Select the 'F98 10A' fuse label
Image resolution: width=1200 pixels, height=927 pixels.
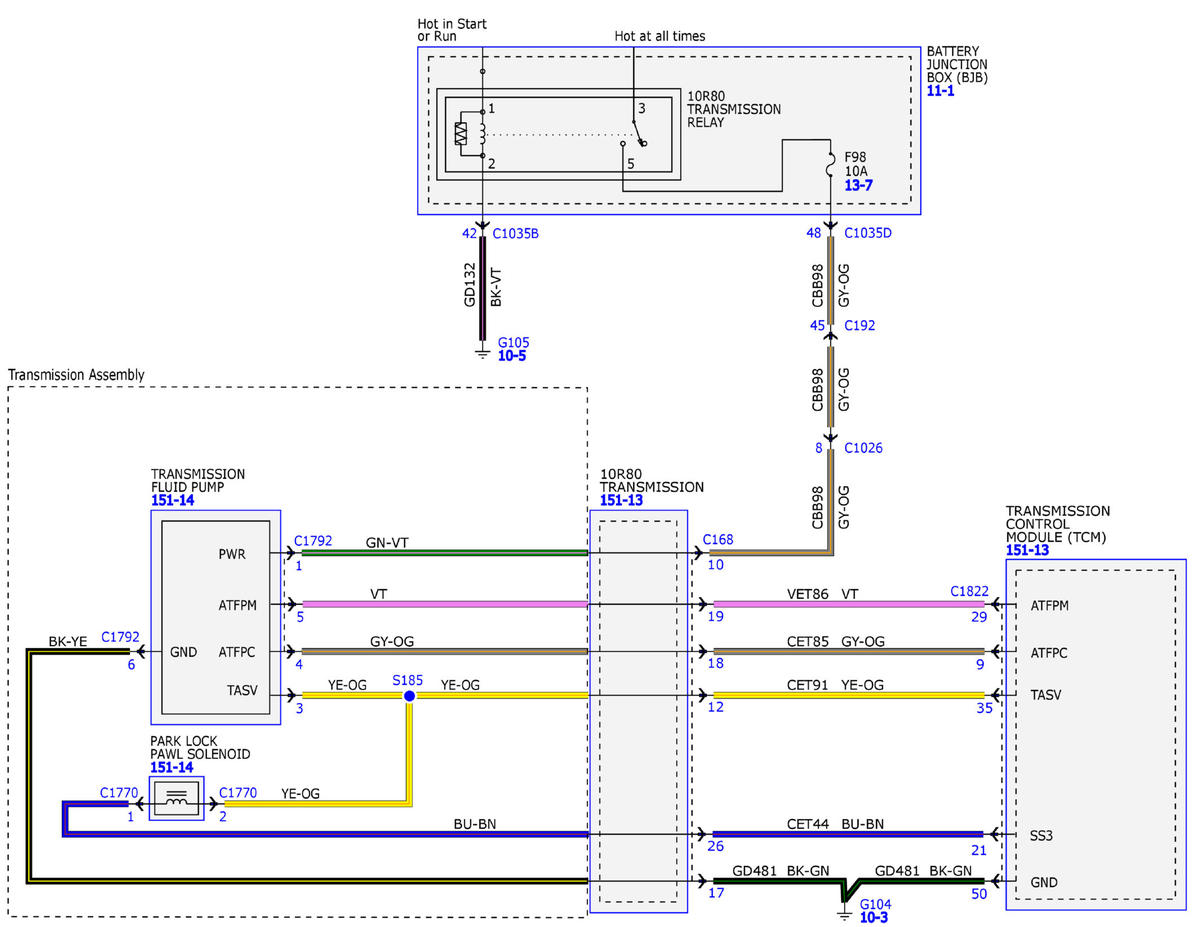coord(856,165)
